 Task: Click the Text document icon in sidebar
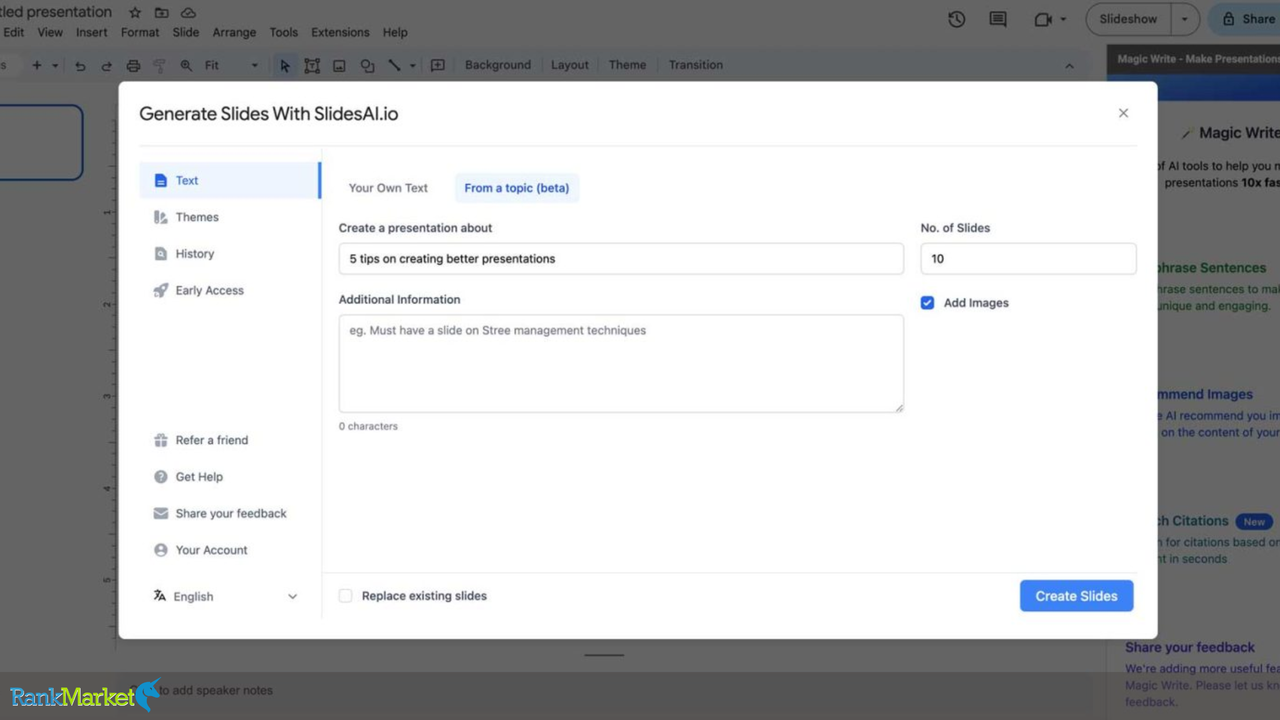tap(160, 181)
